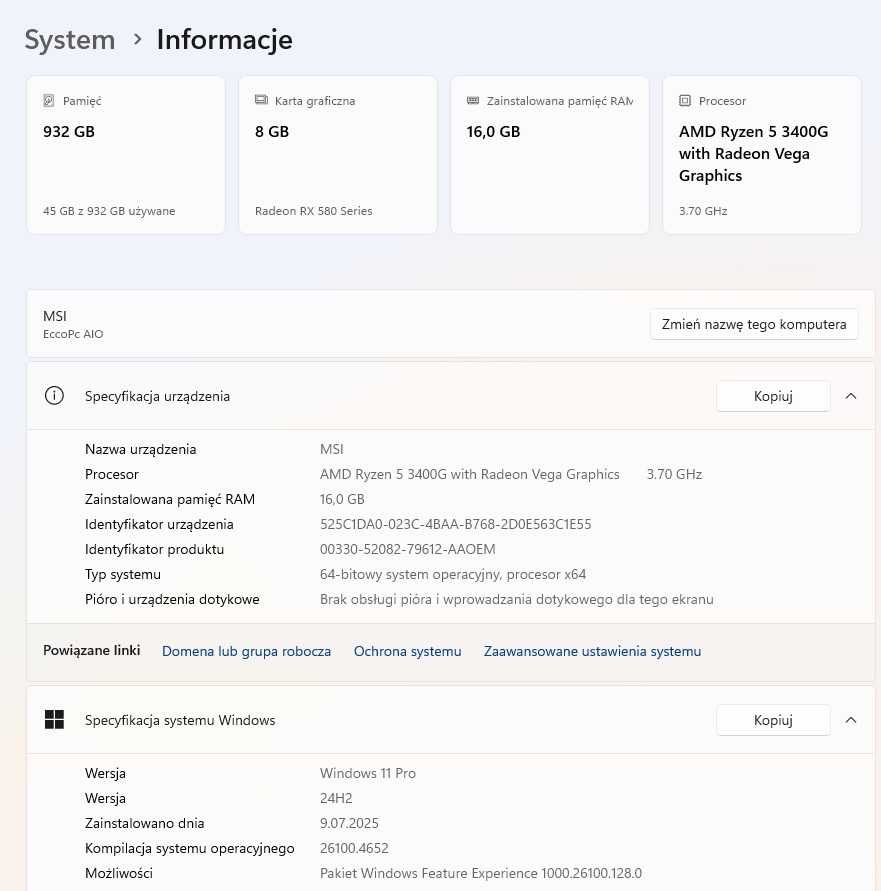
Task: Open the Zainstalowana pamięć RAM card
Action: (550, 155)
